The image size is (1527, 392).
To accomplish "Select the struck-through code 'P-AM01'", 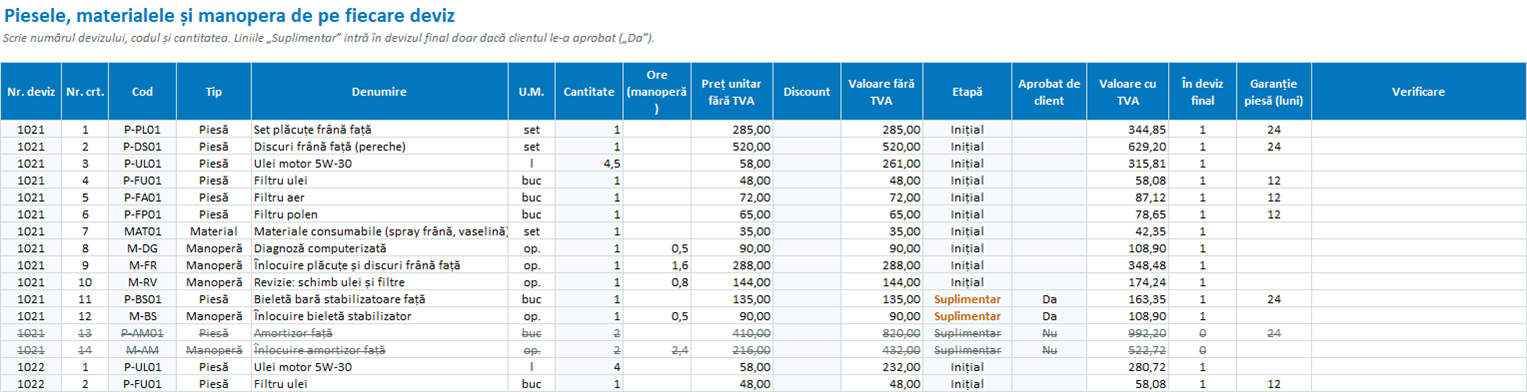I will pyautogui.click(x=143, y=333).
